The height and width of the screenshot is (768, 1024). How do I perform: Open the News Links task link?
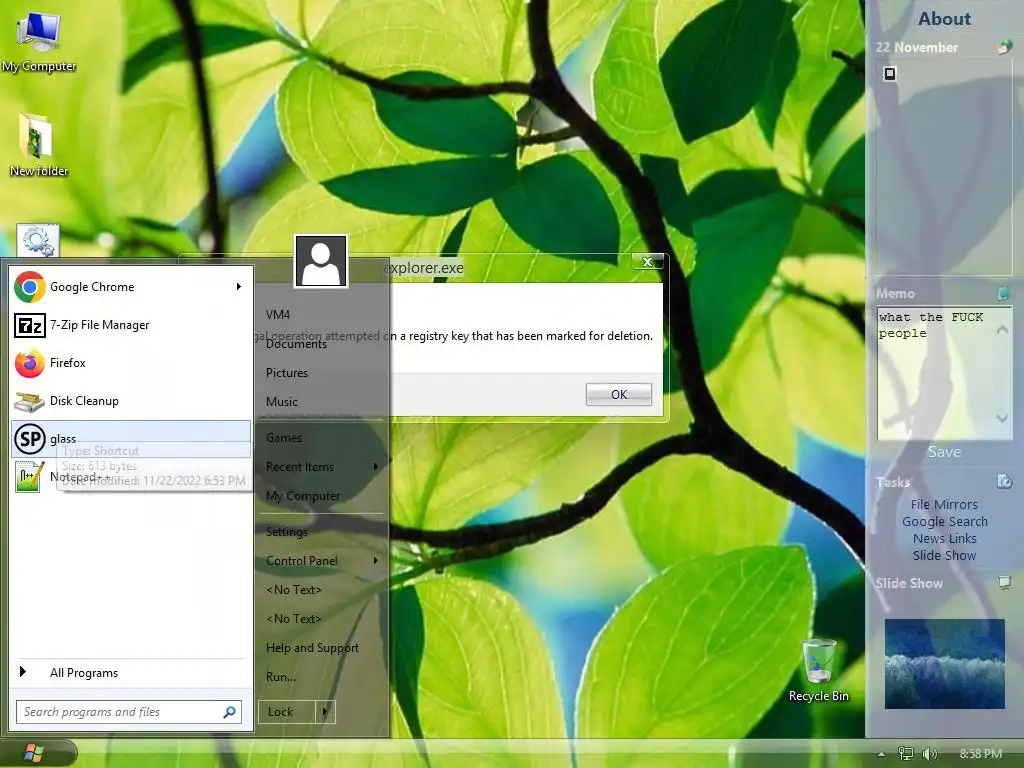click(944, 538)
